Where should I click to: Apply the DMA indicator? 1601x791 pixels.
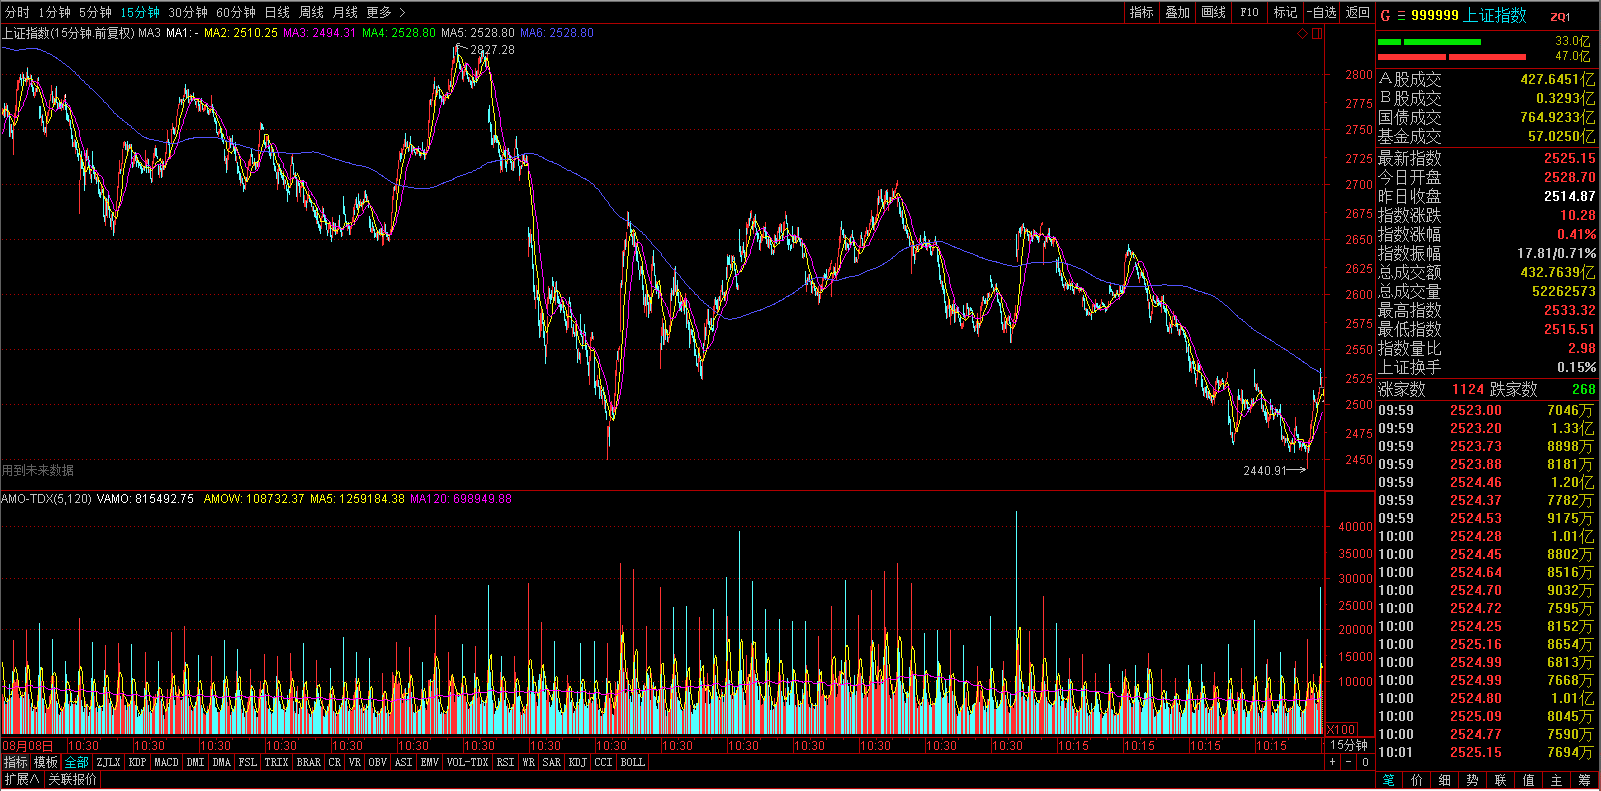[x=221, y=762]
